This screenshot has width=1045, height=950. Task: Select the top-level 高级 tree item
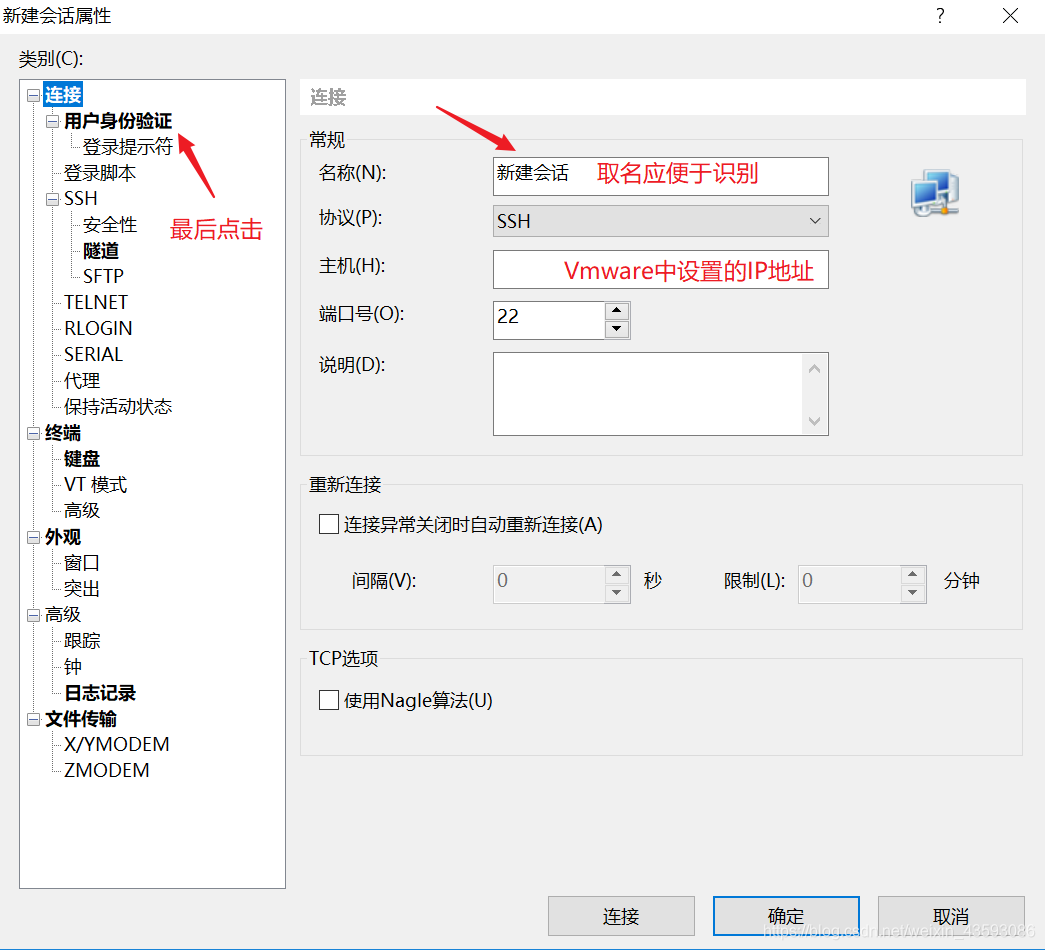[63, 615]
